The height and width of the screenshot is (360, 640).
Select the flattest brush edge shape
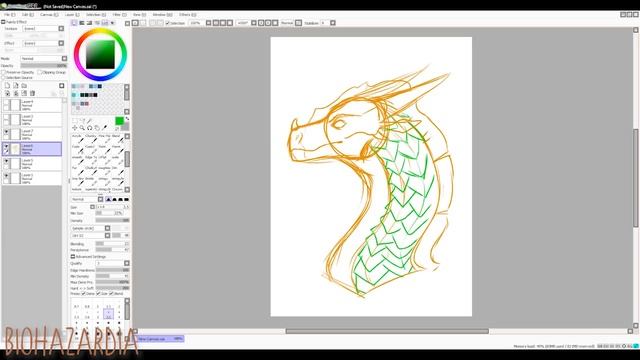click(x=127, y=199)
